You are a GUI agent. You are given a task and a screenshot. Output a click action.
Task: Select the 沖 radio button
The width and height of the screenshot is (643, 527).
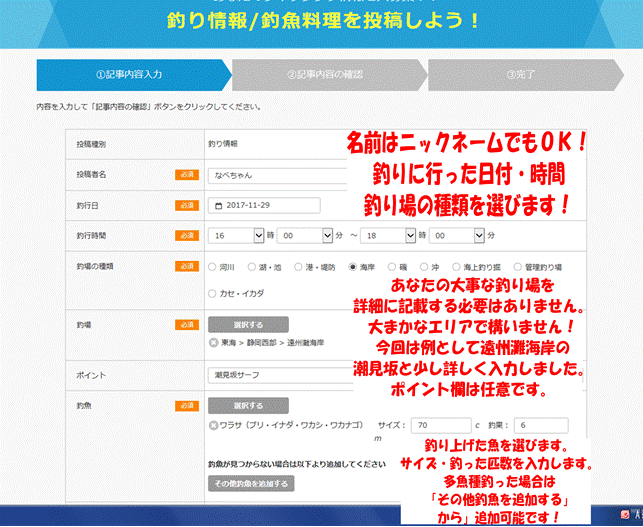click(424, 267)
